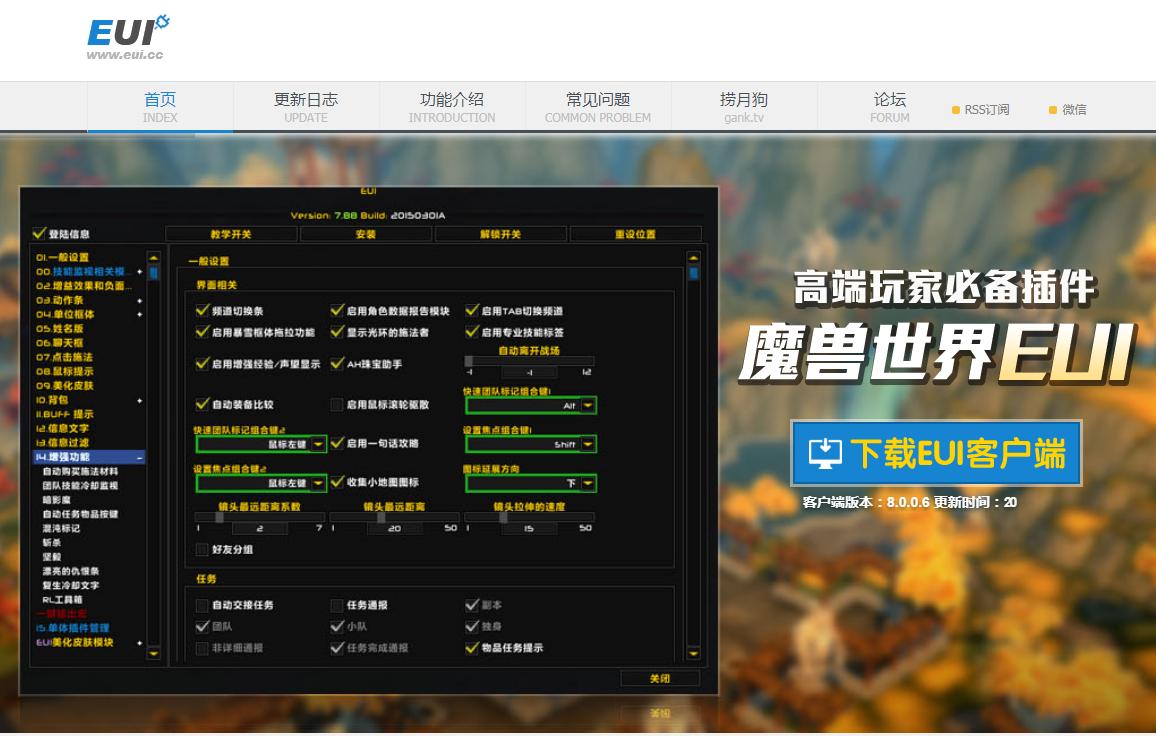This screenshot has height=736, width=1156.
Task: Open the 快速团队标记组合键1 Alt dropdown
Action: point(531,405)
